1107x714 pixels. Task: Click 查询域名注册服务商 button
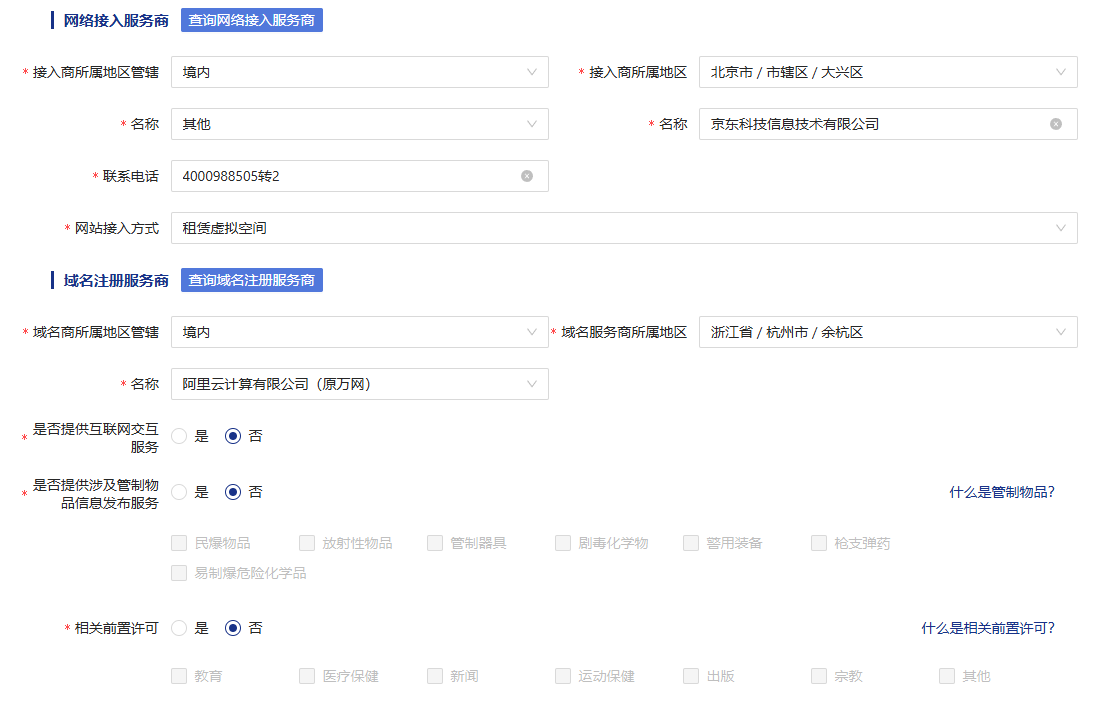(x=251, y=280)
